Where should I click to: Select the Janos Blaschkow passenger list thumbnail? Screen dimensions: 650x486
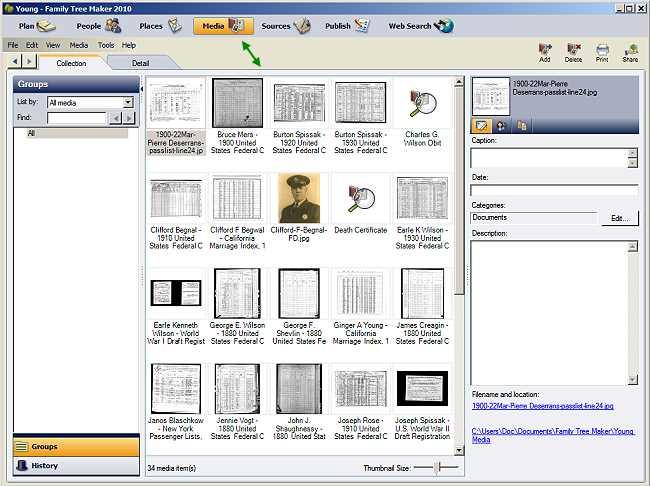[176, 389]
